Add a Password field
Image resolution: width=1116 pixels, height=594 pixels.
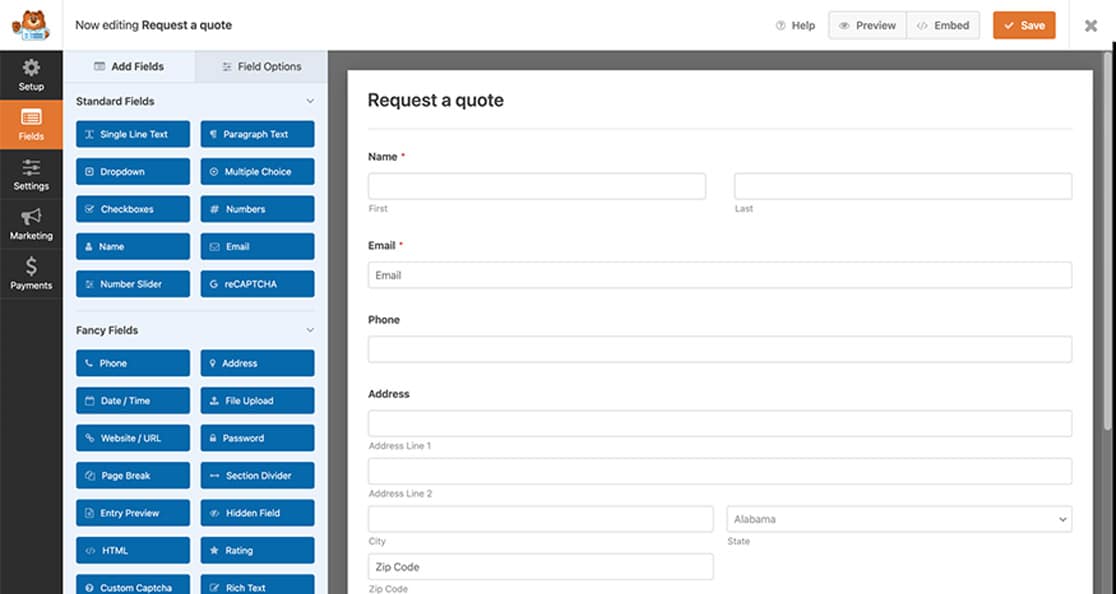pos(258,438)
